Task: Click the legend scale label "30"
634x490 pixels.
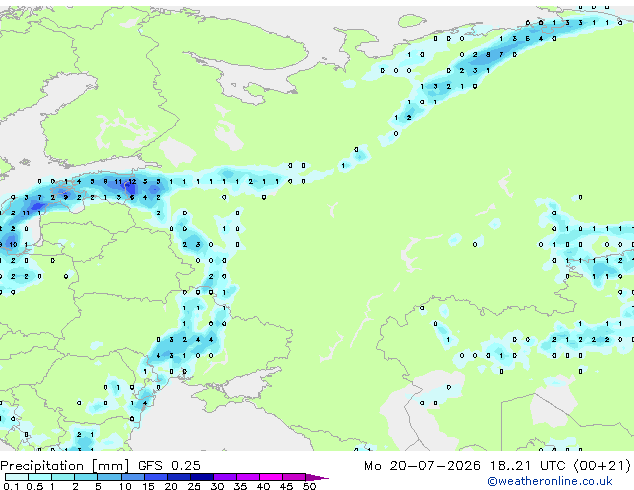Action: [x=217, y=486]
